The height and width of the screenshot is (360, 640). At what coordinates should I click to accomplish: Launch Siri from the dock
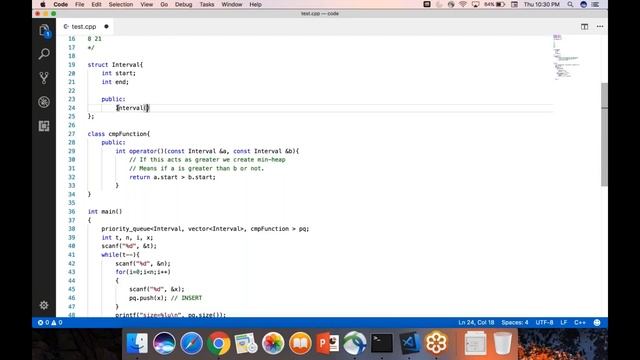coord(164,343)
